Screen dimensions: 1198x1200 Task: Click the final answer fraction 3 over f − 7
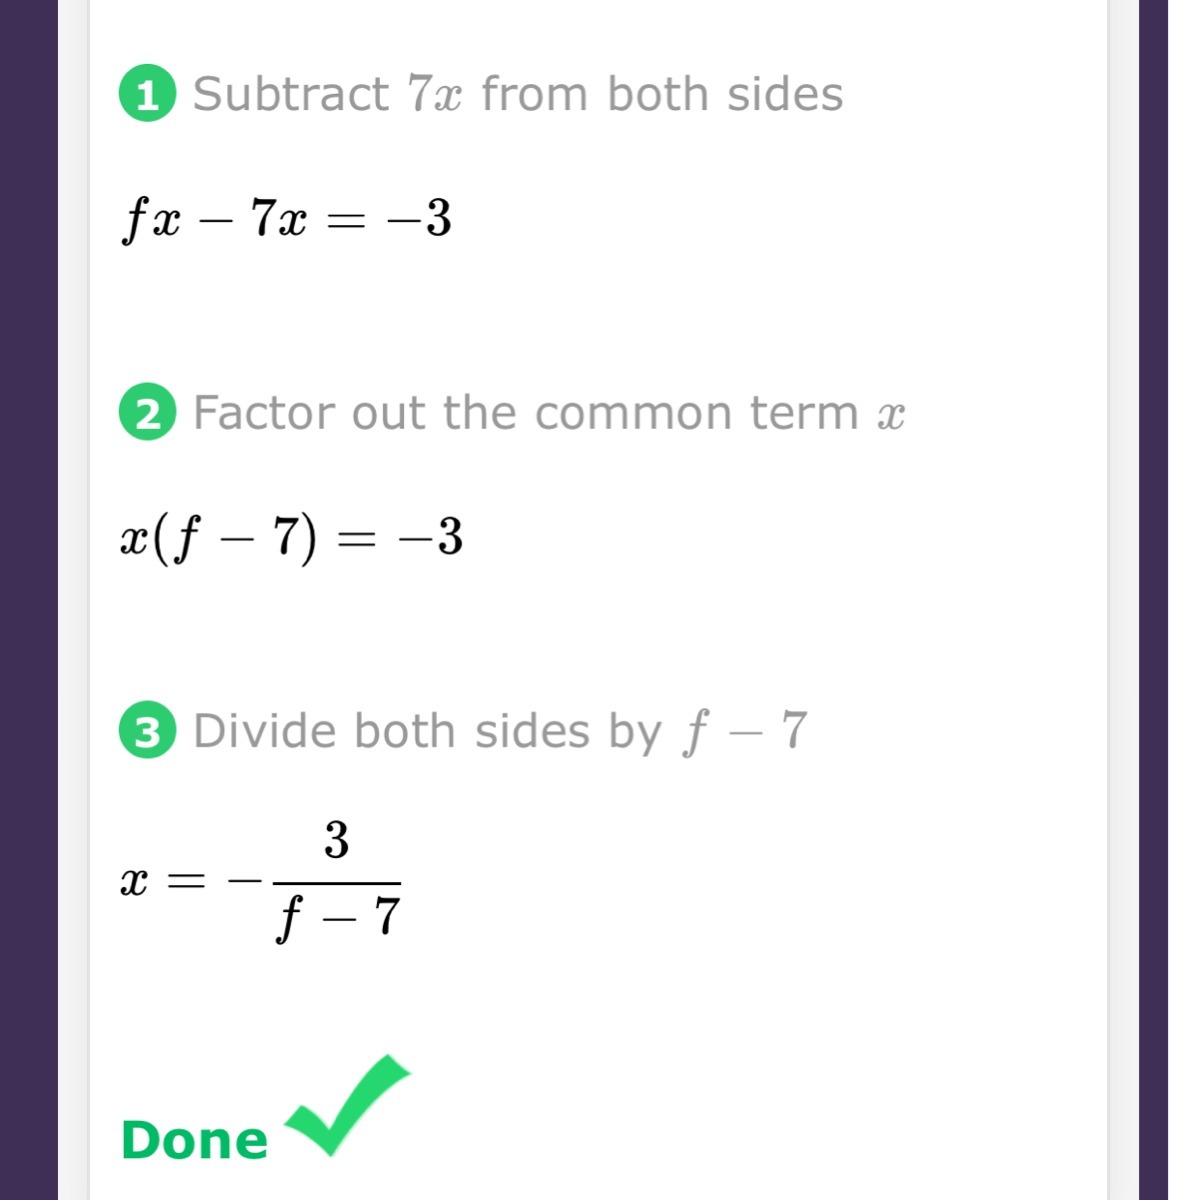[x=337, y=881]
